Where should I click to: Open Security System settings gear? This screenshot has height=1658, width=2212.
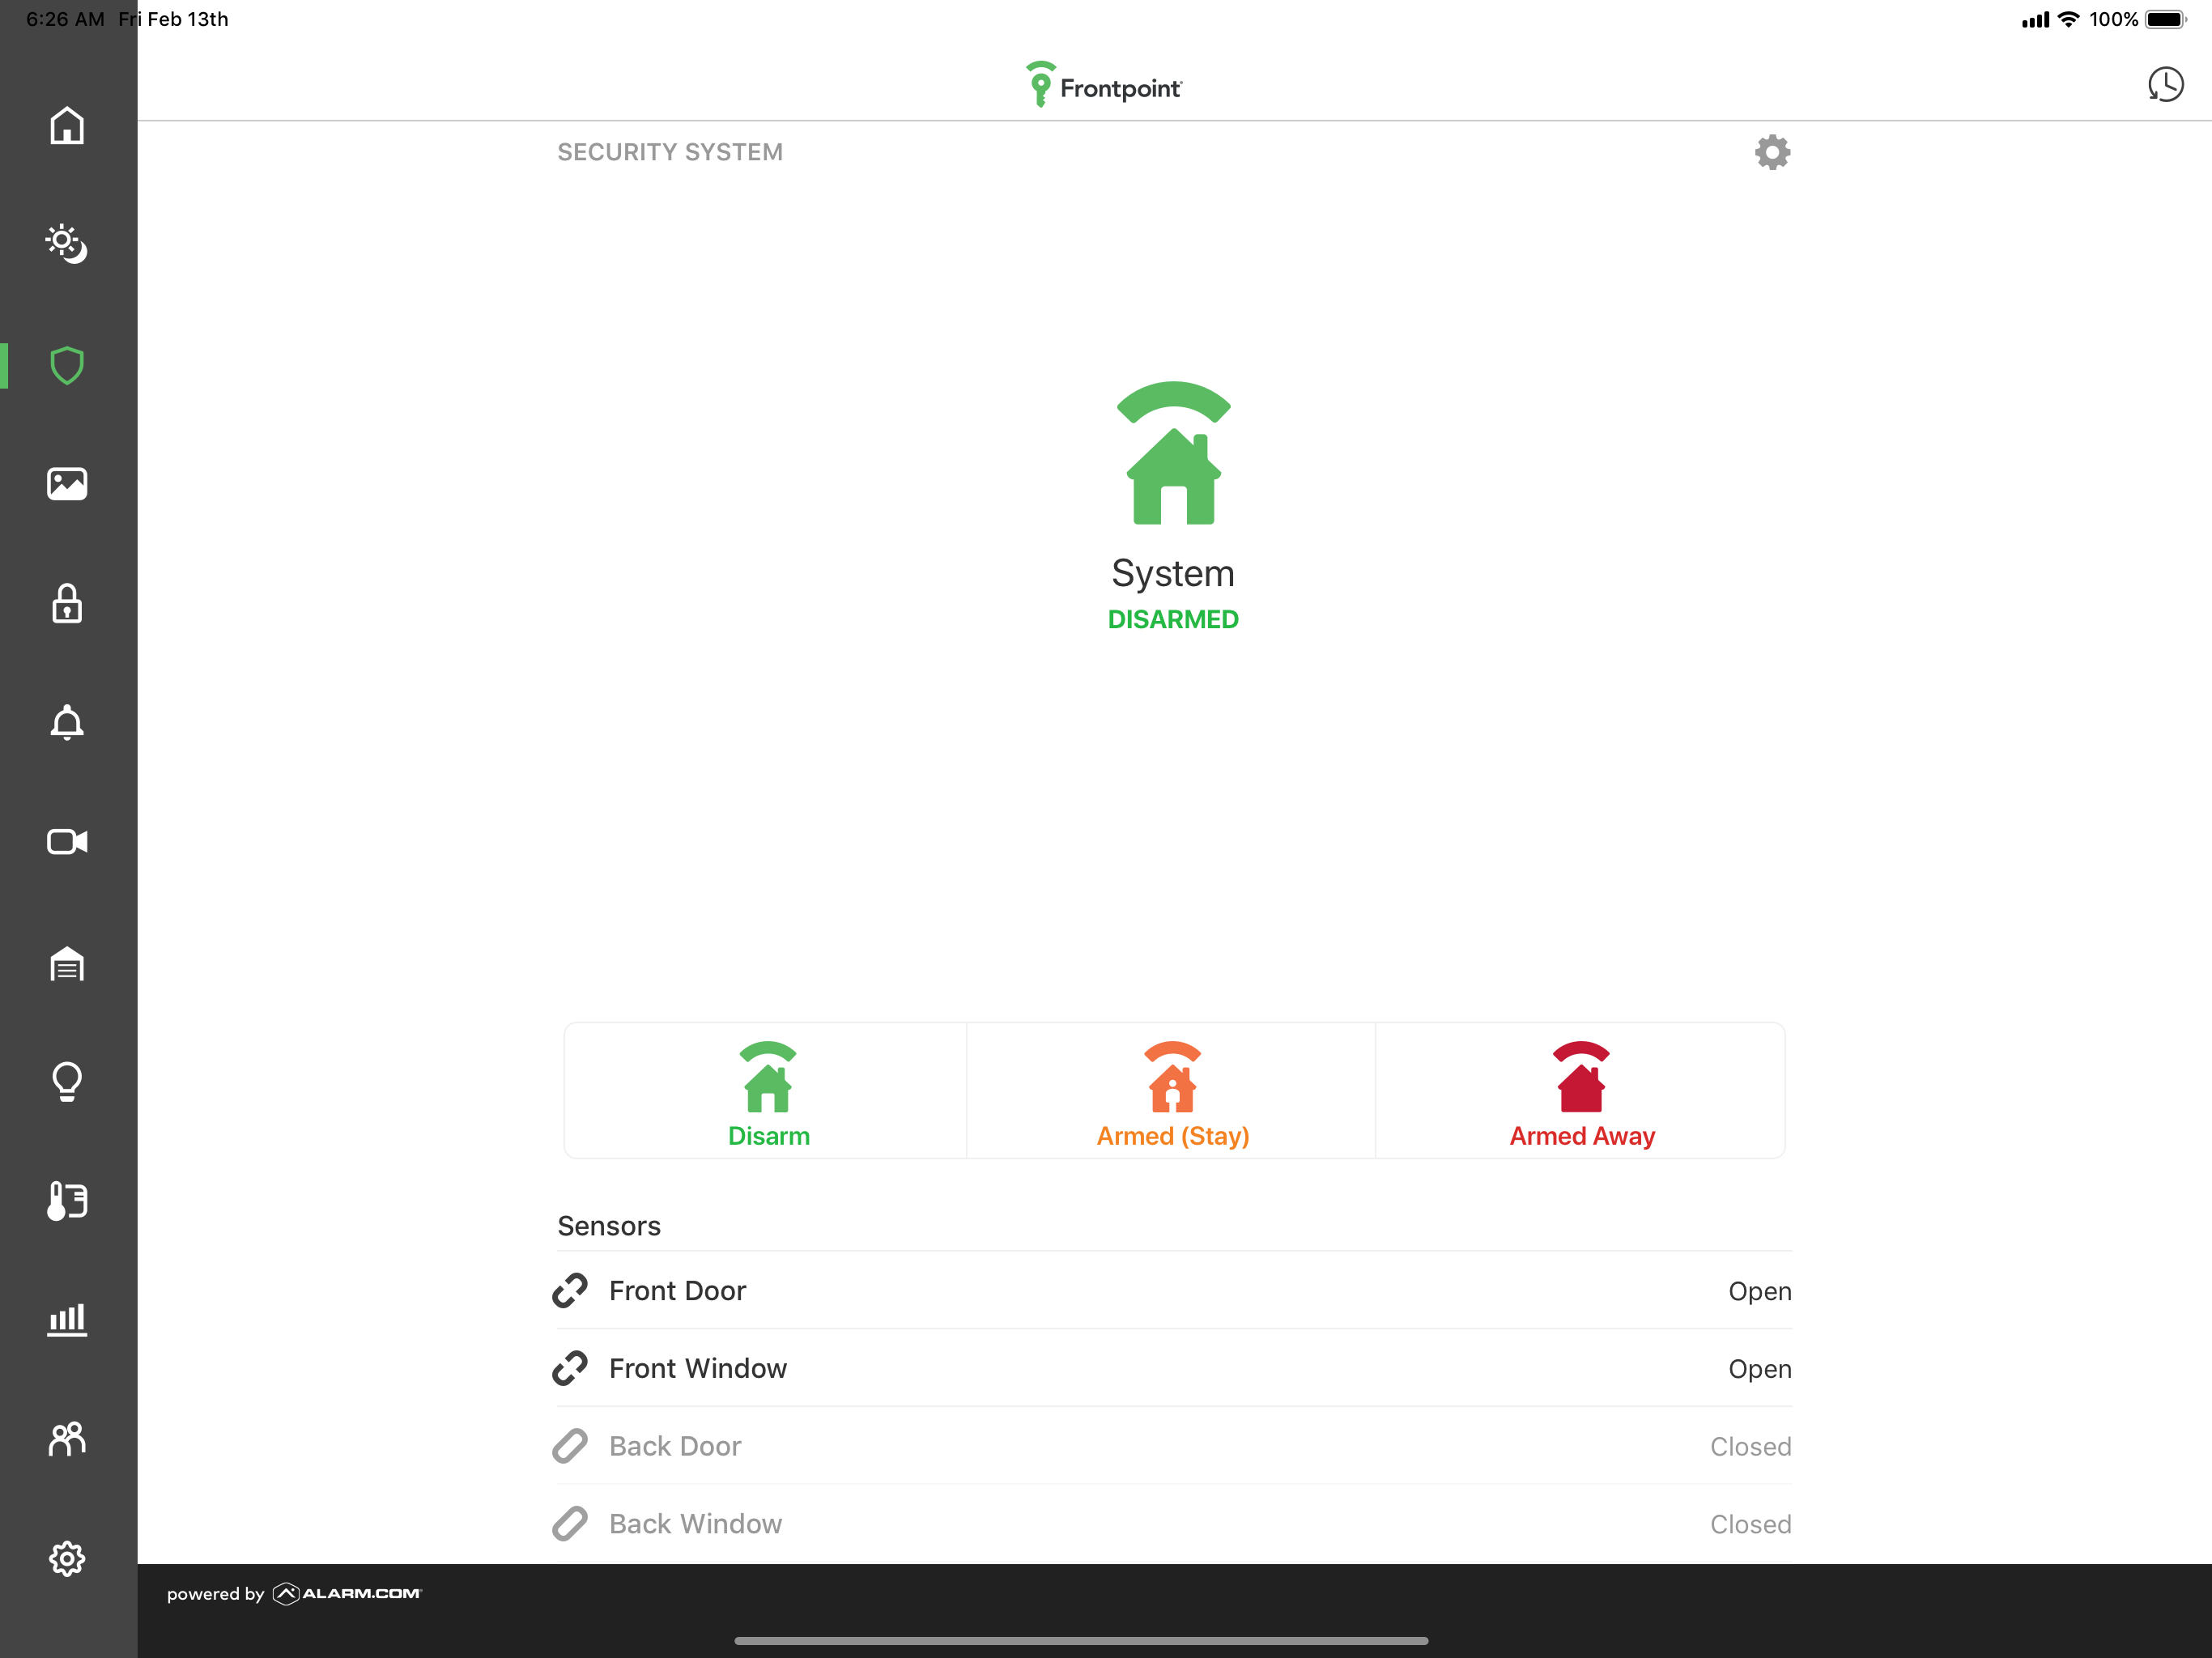click(x=1772, y=152)
